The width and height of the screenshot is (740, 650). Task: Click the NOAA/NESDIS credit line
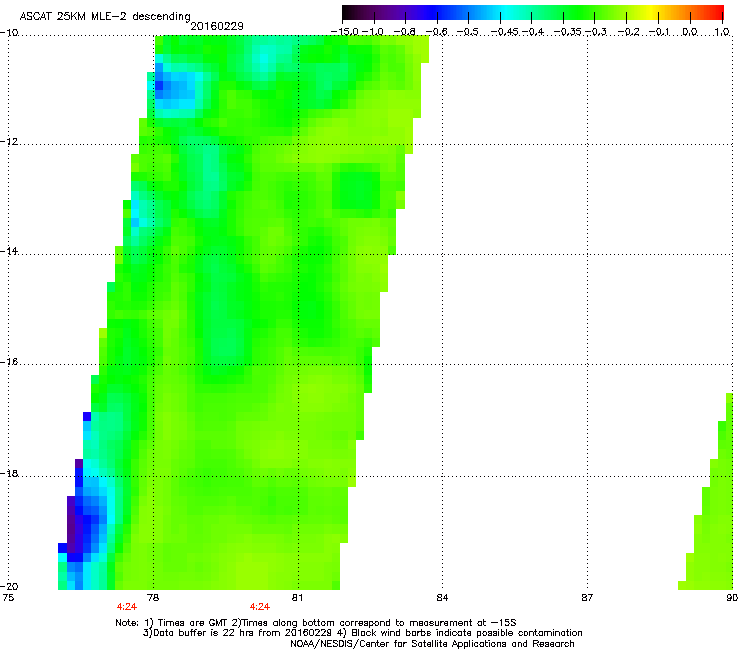(432, 644)
